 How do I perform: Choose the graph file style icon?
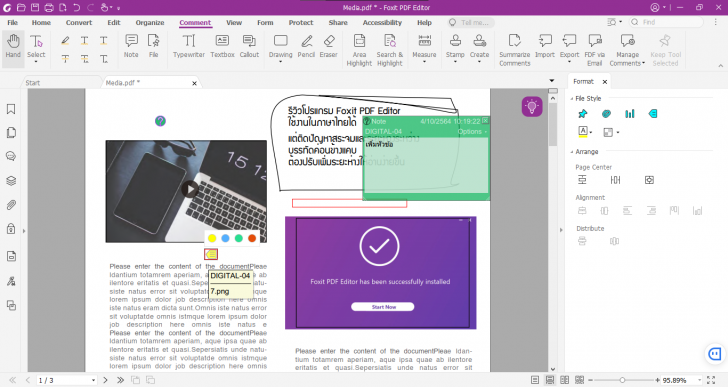[x=630, y=114]
